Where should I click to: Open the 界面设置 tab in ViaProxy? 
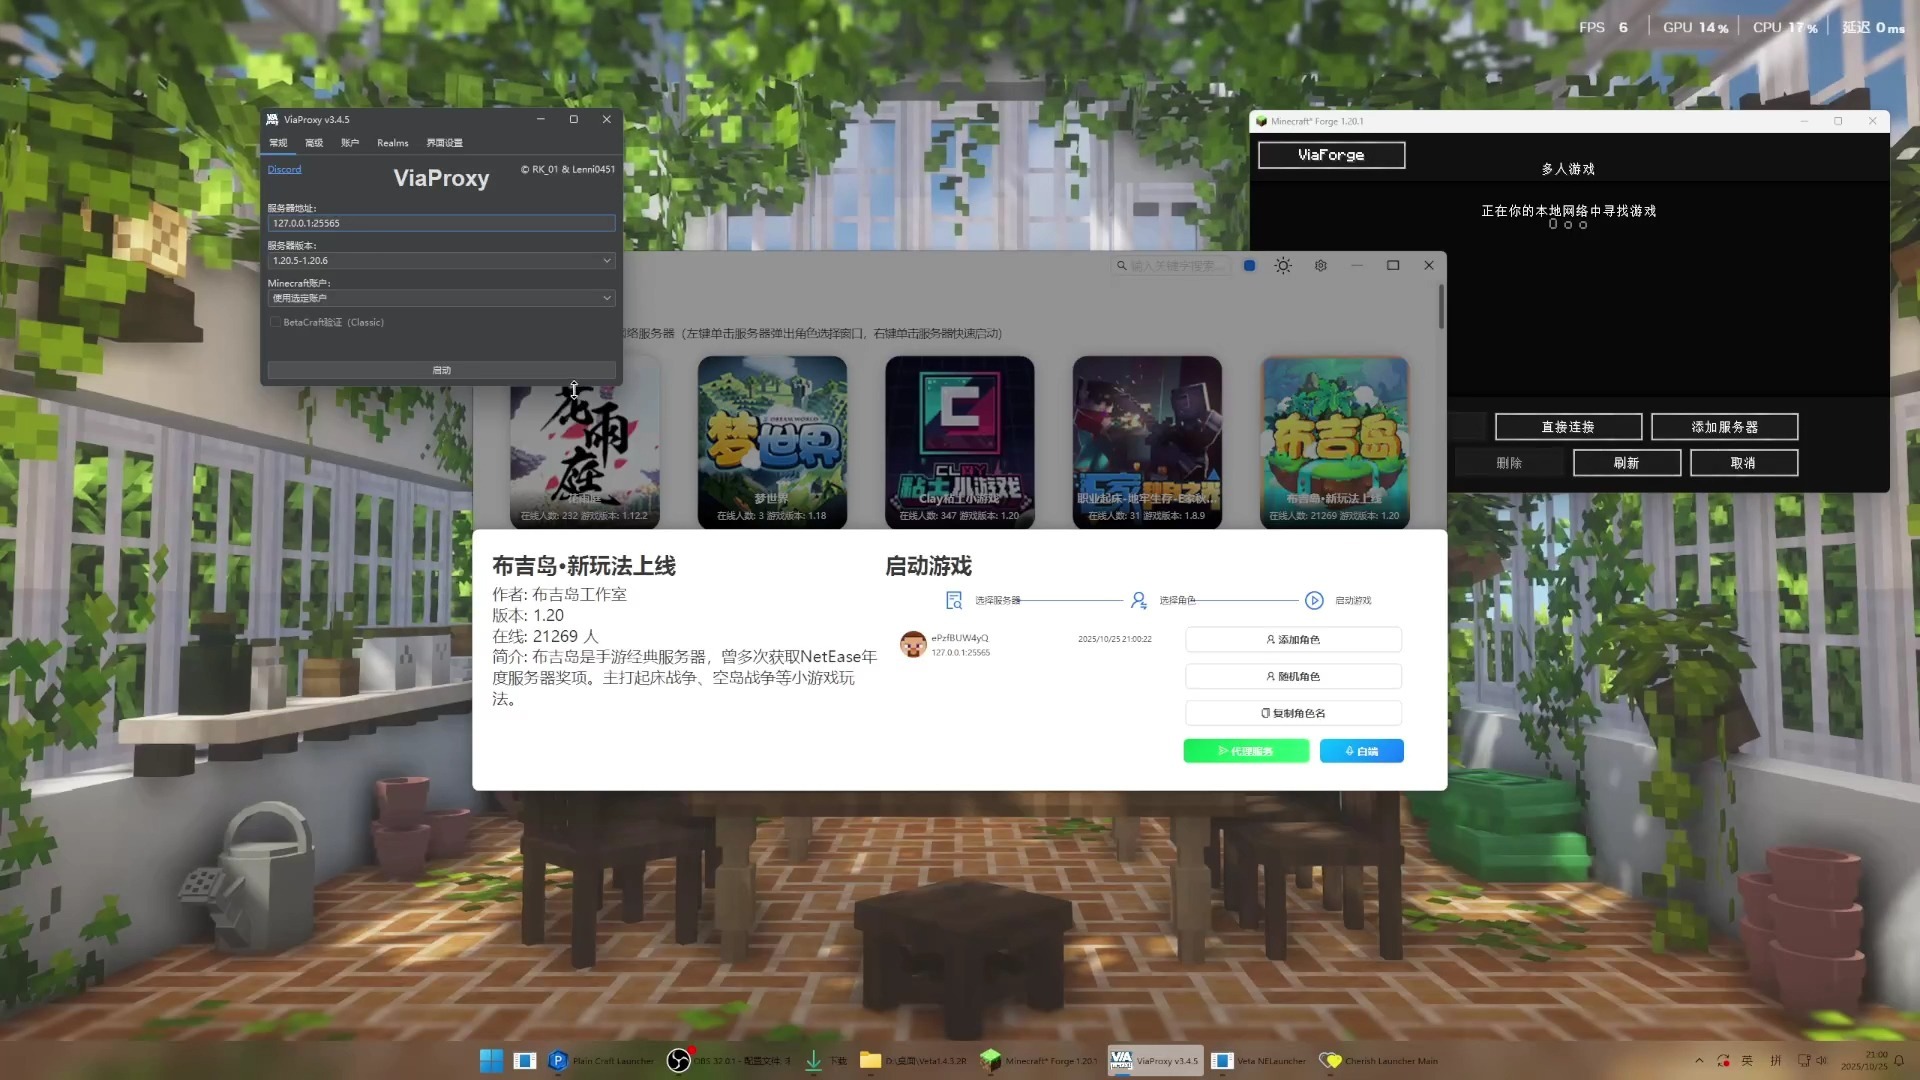click(x=444, y=143)
